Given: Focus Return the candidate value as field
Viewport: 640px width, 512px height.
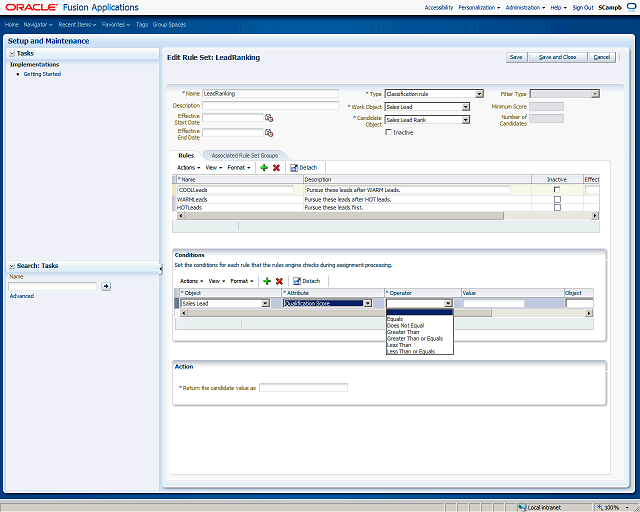Looking at the screenshot, I should point(303,387).
